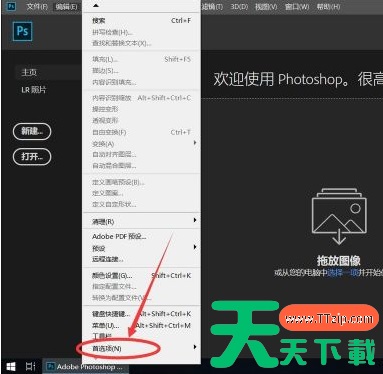Close the 编辑(E) menu in menu bar

pos(66,6)
